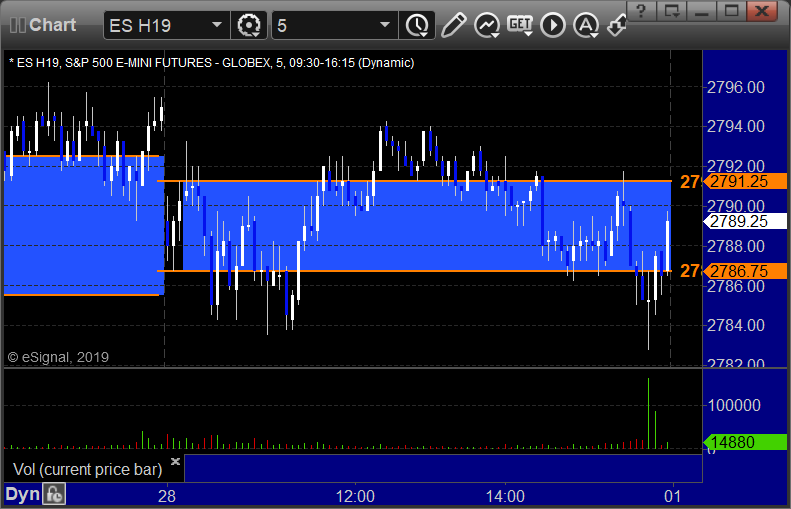
Task: Open the symbol settings gear icon
Action: pyautogui.click(x=249, y=25)
